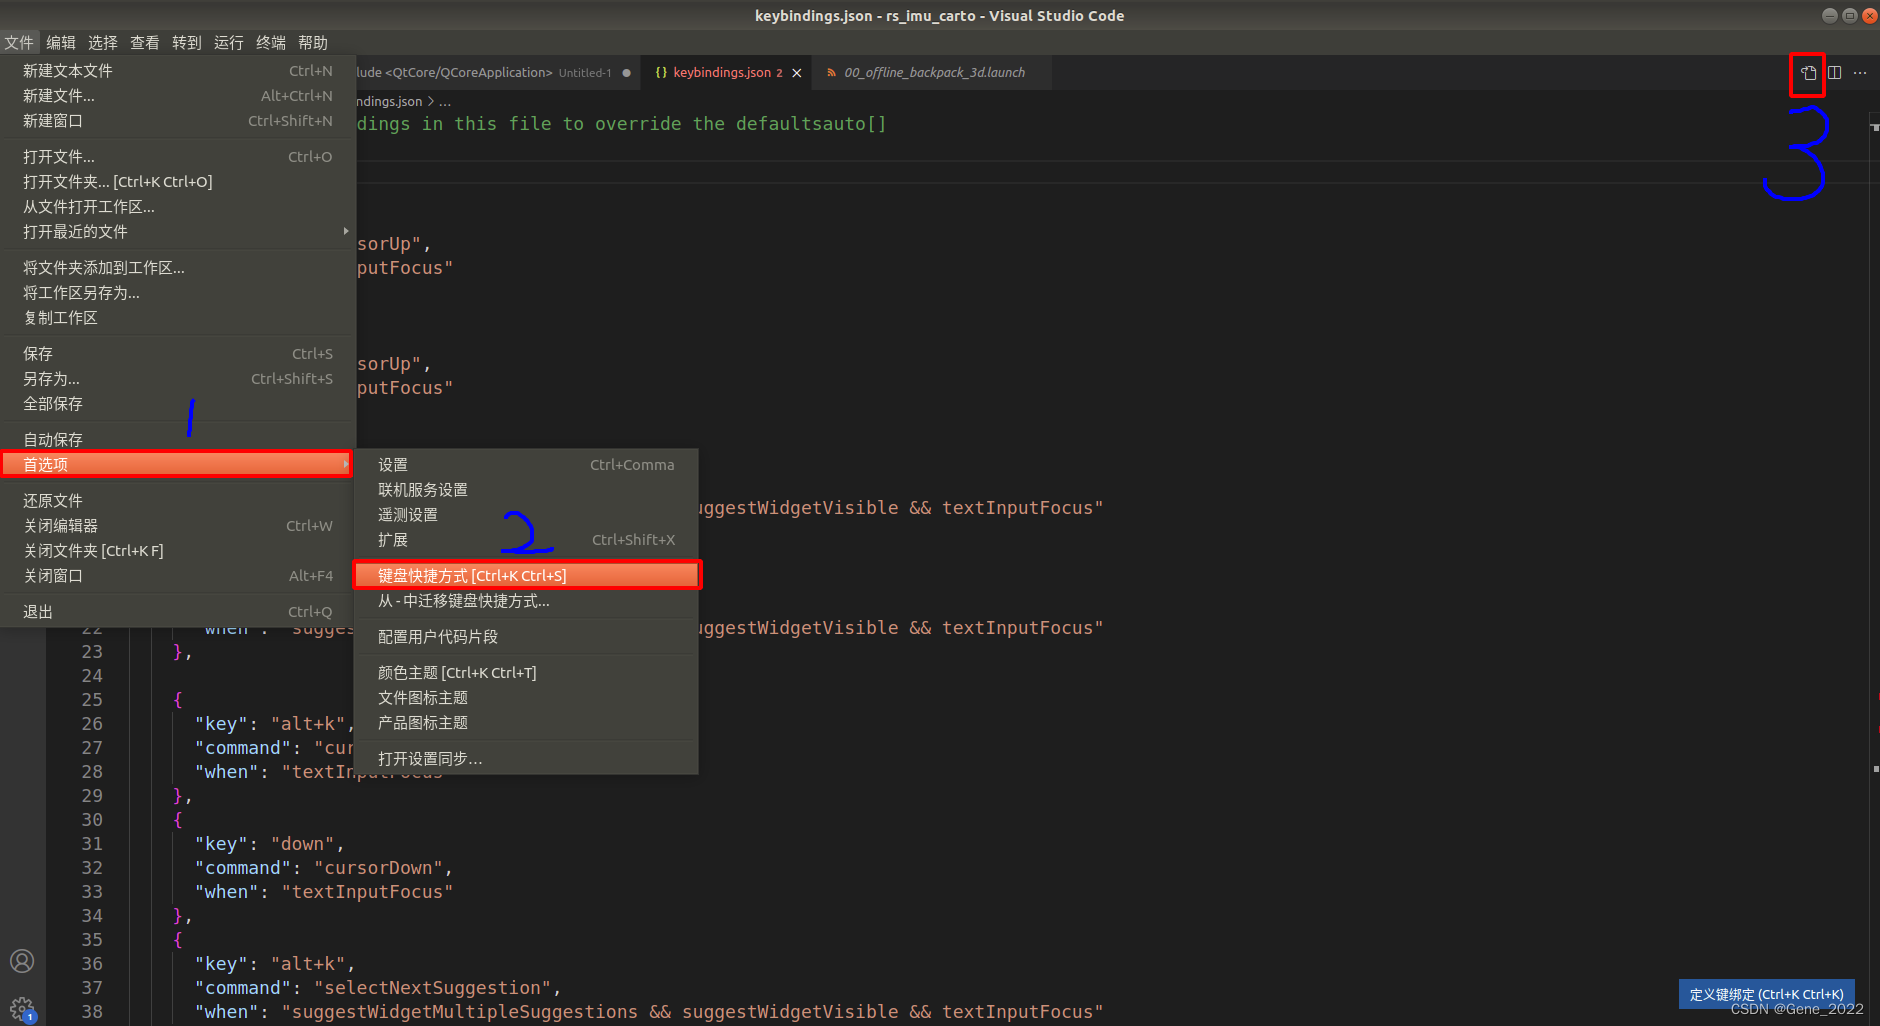
Task: Choose 另存为... menu entry
Action: point(178,379)
